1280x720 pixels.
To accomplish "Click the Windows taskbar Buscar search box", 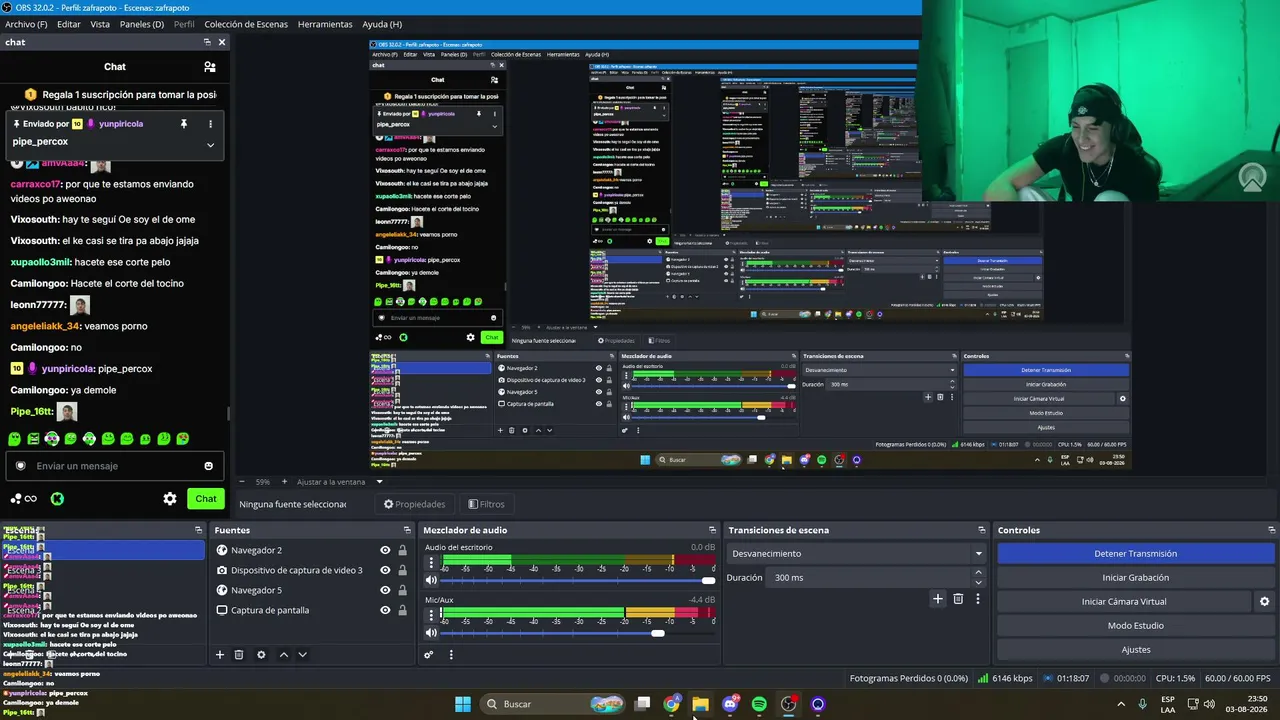I will point(553,704).
